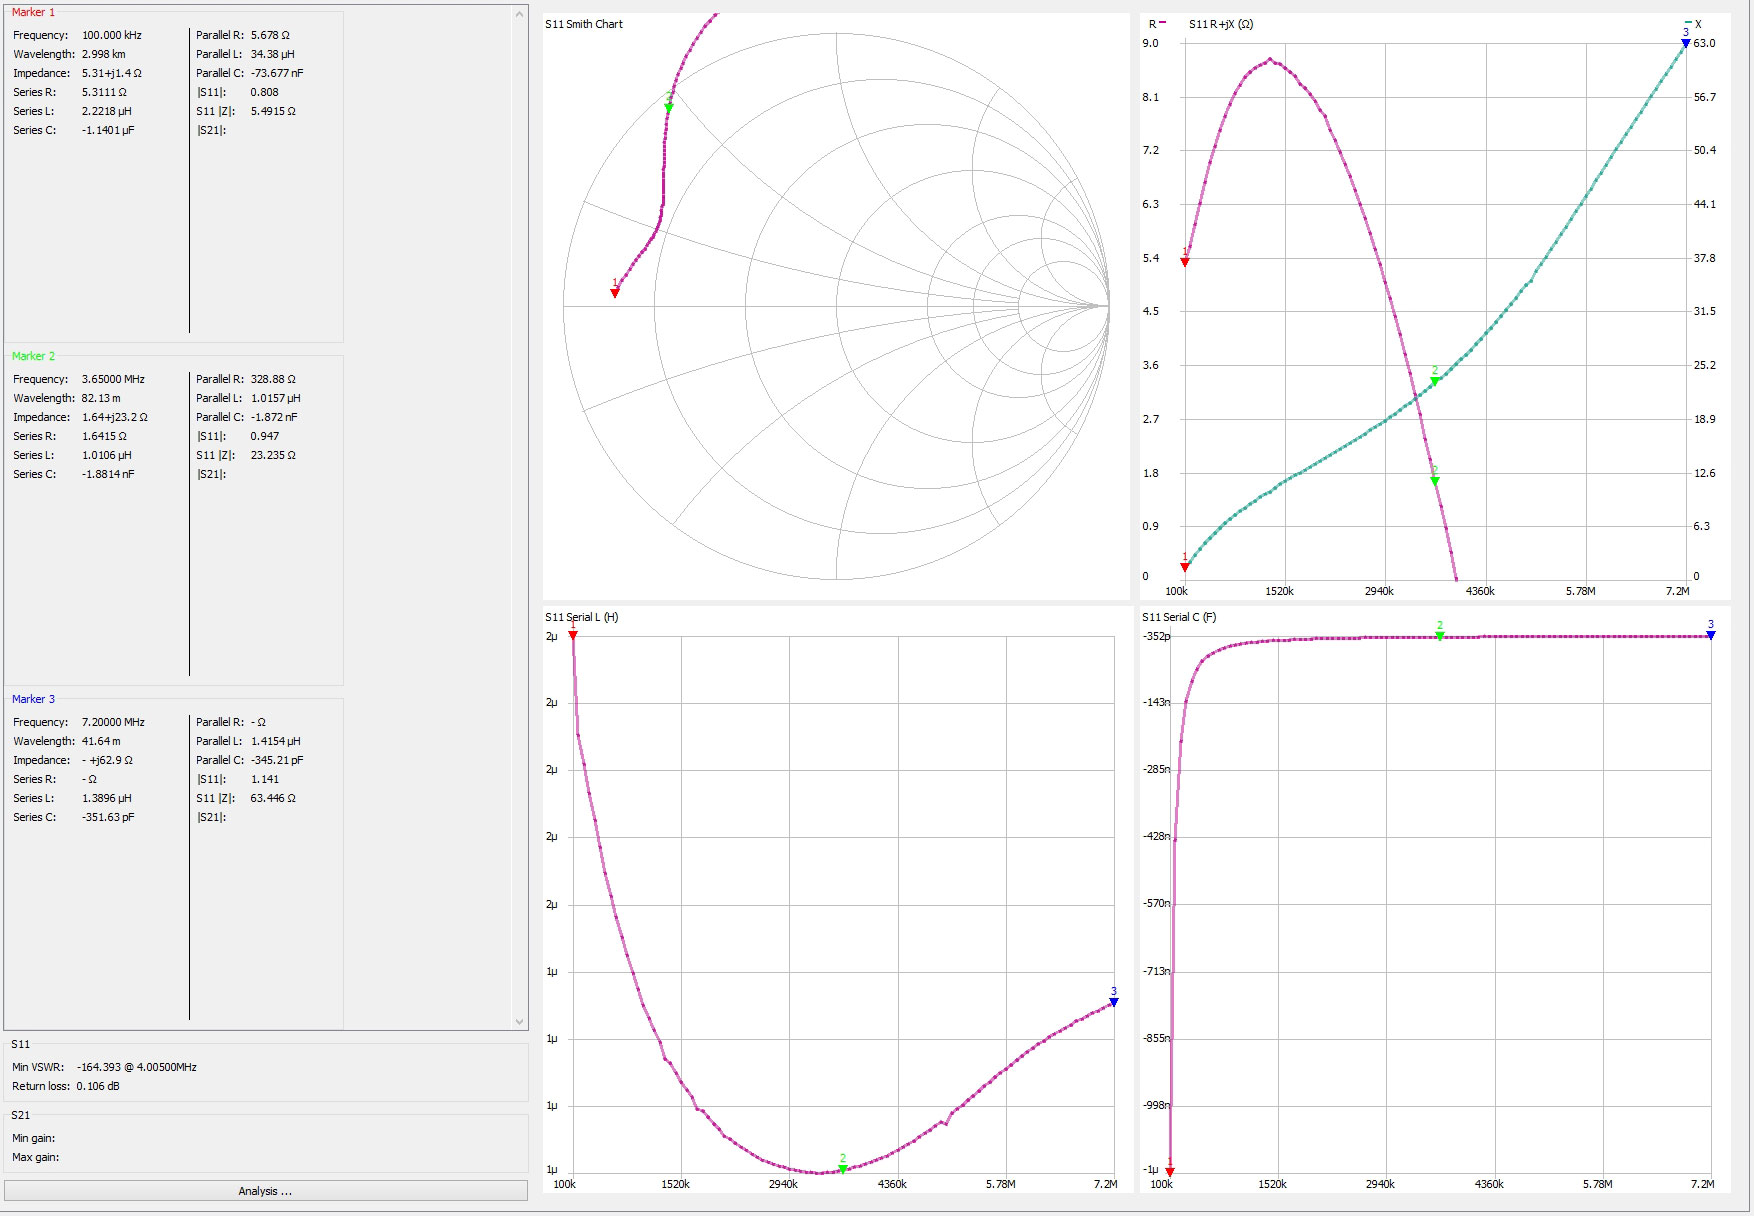Click Marker 1 impedance 5.31+j1.4 Ω

coord(112,73)
